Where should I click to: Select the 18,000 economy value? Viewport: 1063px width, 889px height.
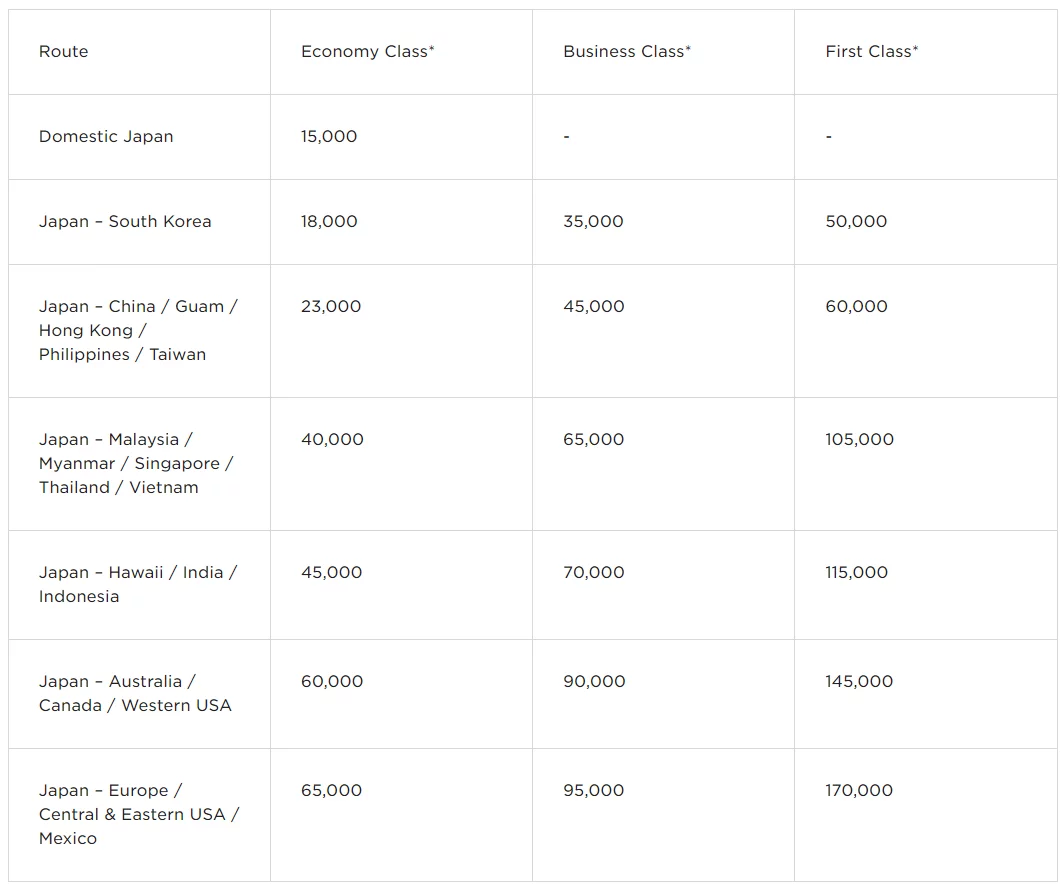coord(329,222)
